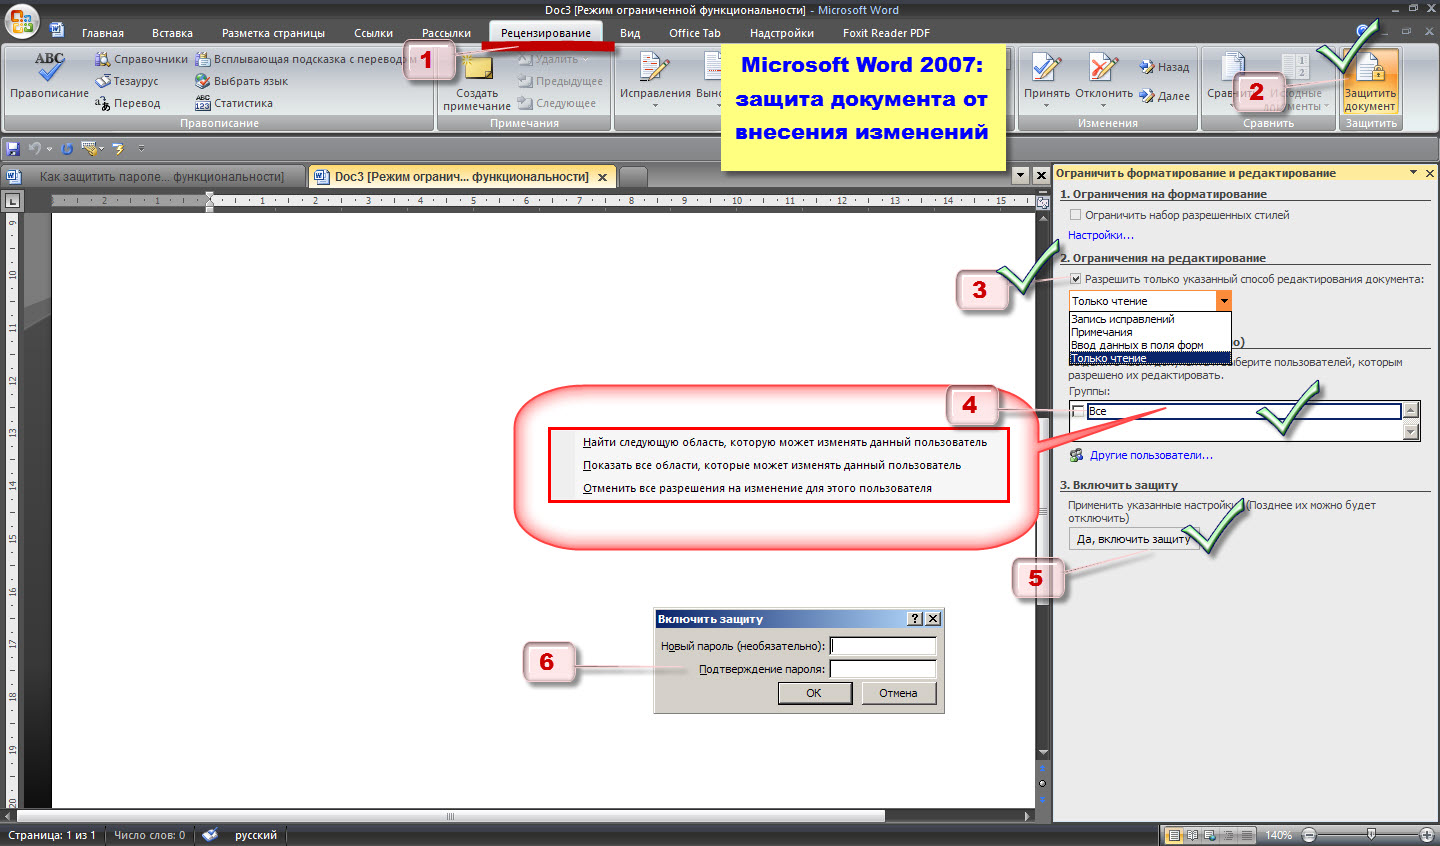Screen dimensions: 1440x846
Task: Switch to draft view in status bar
Action: [1246, 835]
